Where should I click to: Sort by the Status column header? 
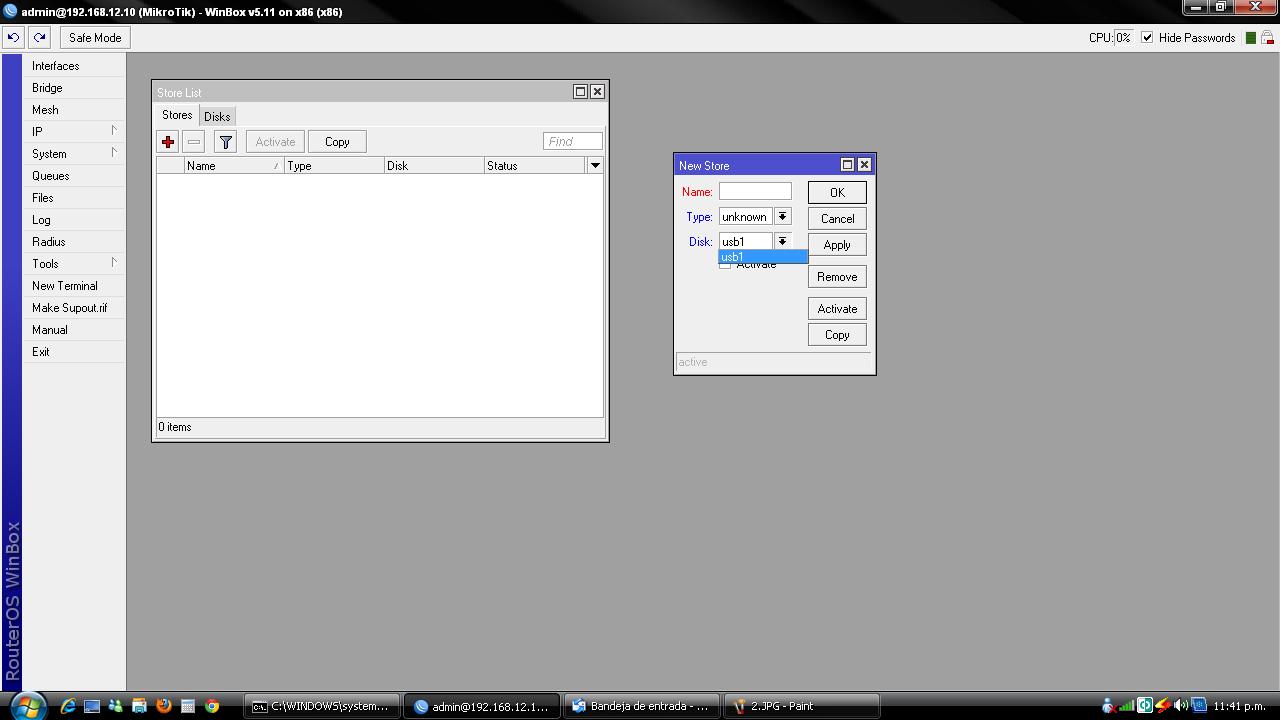pos(535,166)
